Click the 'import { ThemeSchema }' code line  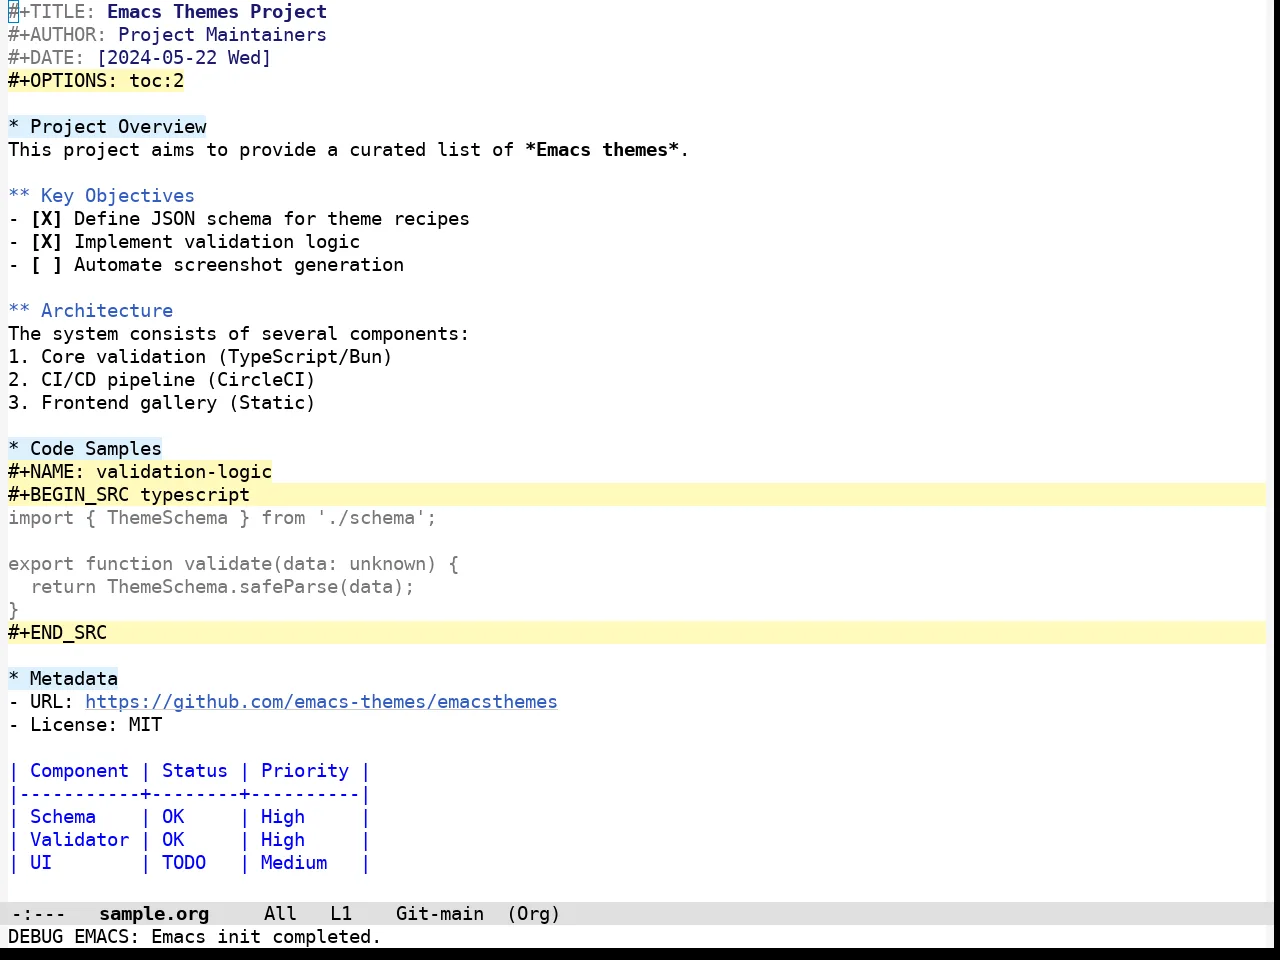pyautogui.click(x=222, y=518)
